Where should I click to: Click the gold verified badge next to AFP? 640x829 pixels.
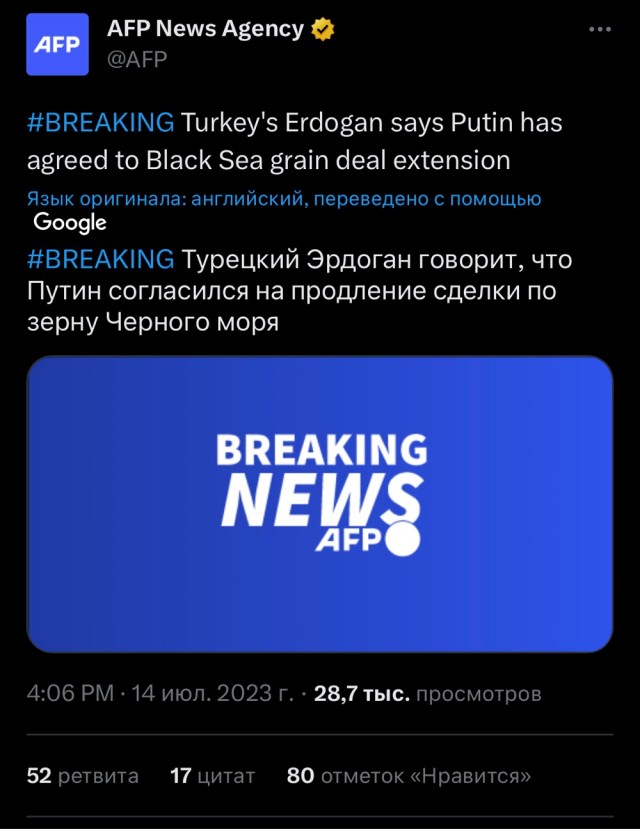[x=321, y=29]
